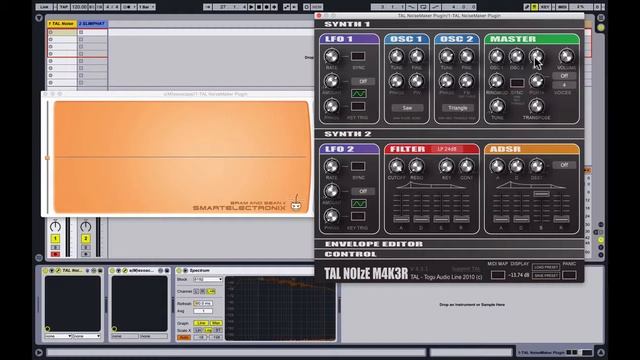Open the ADSR destination dropdown showing Off
Viewport: 640px width, 360px height.
(x=564, y=165)
